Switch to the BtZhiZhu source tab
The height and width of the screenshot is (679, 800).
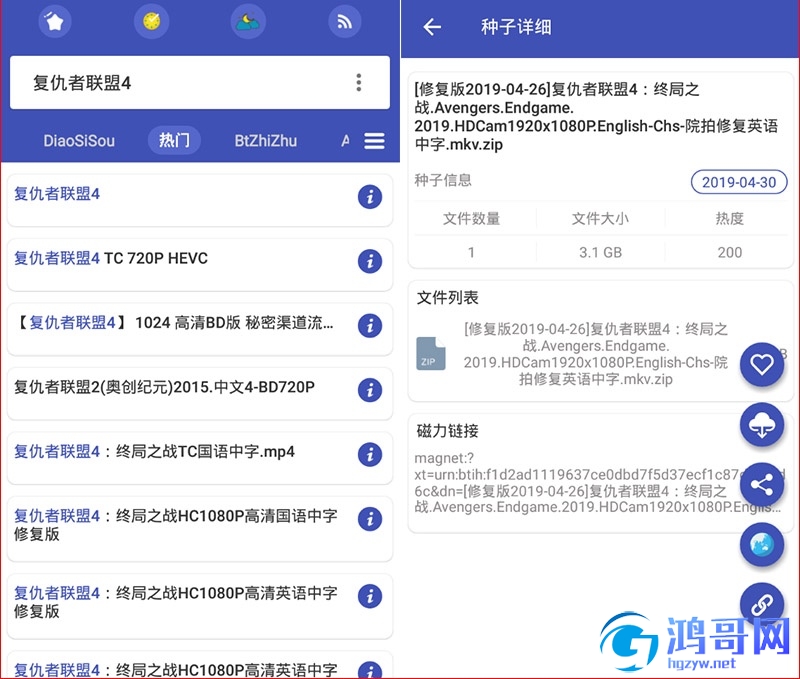pos(265,141)
